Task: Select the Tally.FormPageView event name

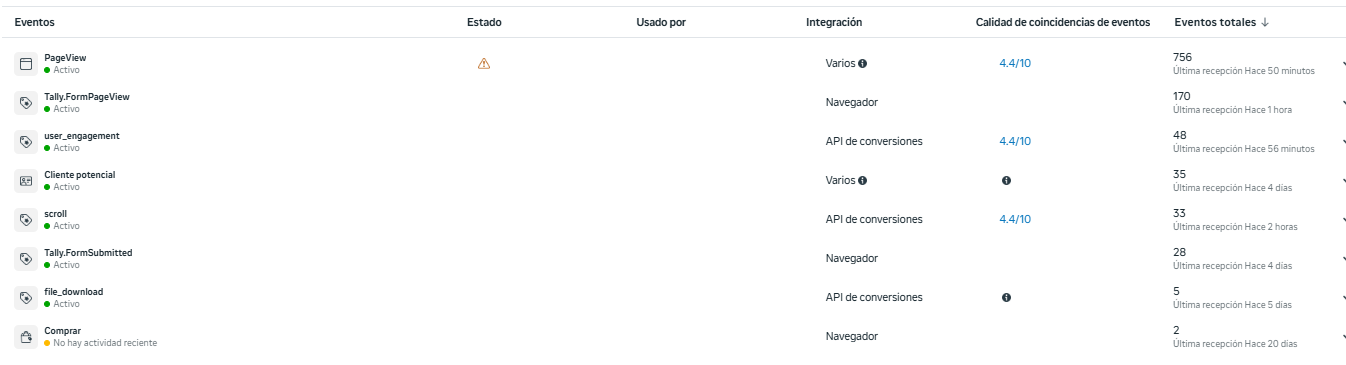Action: 87,97
